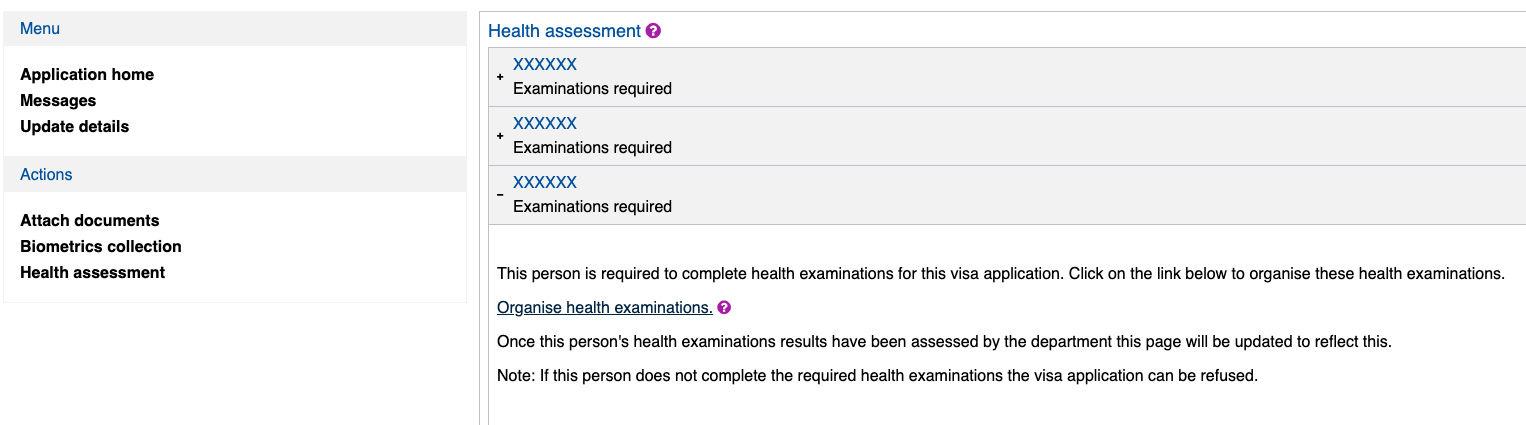The width and height of the screenshot is (1526, 425).
Task: Expand the first applicant row plus sign
Action: click(500, 77)
